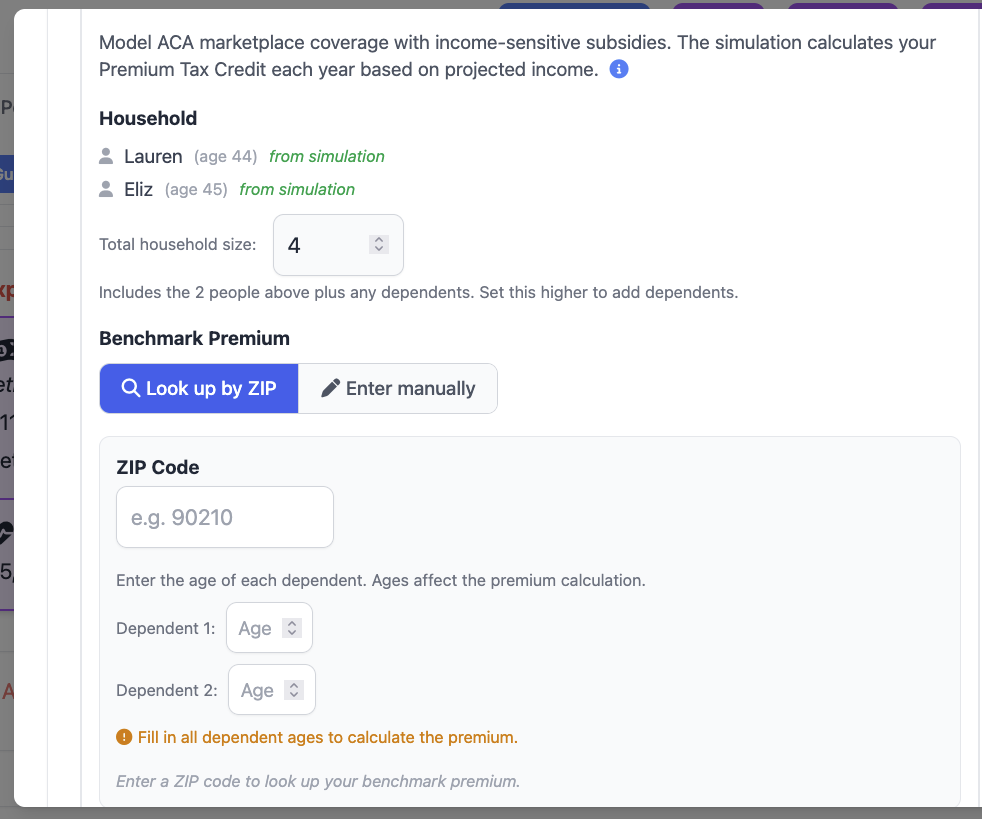Increment Dependent 1 age using up arrow

pos(291,623)
